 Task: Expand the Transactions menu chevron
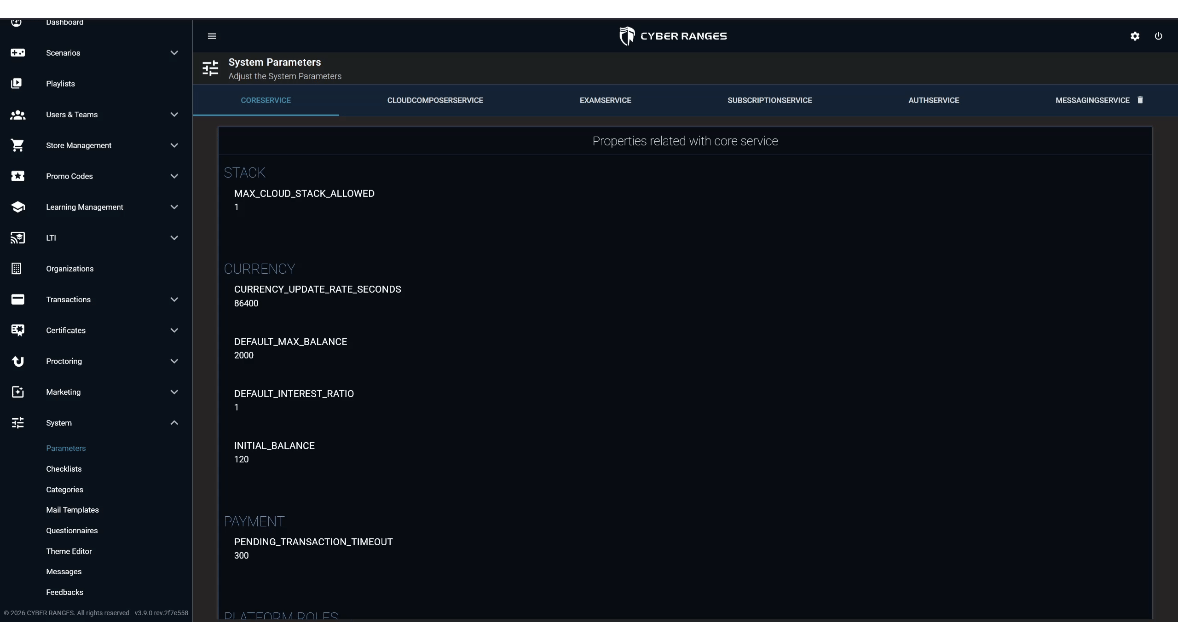pyautogui.click(x=174, y=299)
